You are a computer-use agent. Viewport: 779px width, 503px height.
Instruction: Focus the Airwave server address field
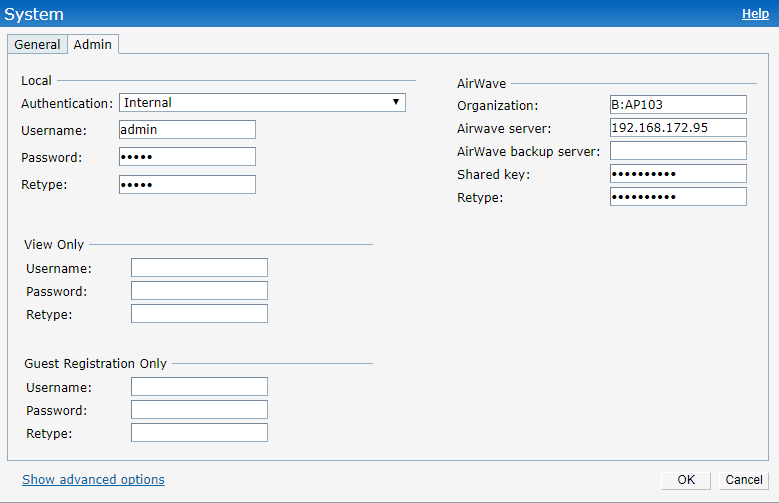point(678,128)
